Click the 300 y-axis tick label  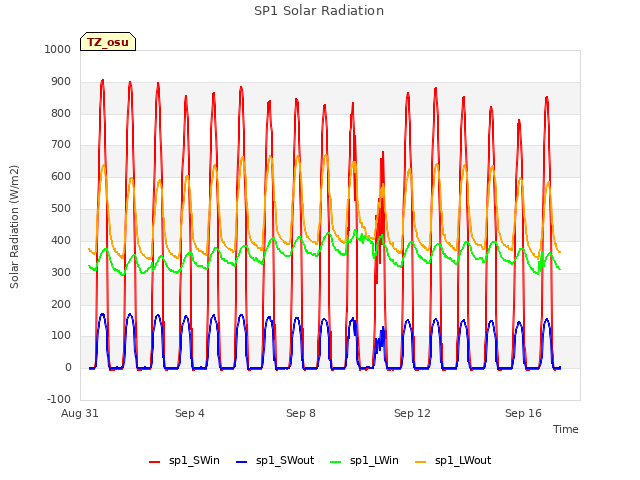point(61,272)
